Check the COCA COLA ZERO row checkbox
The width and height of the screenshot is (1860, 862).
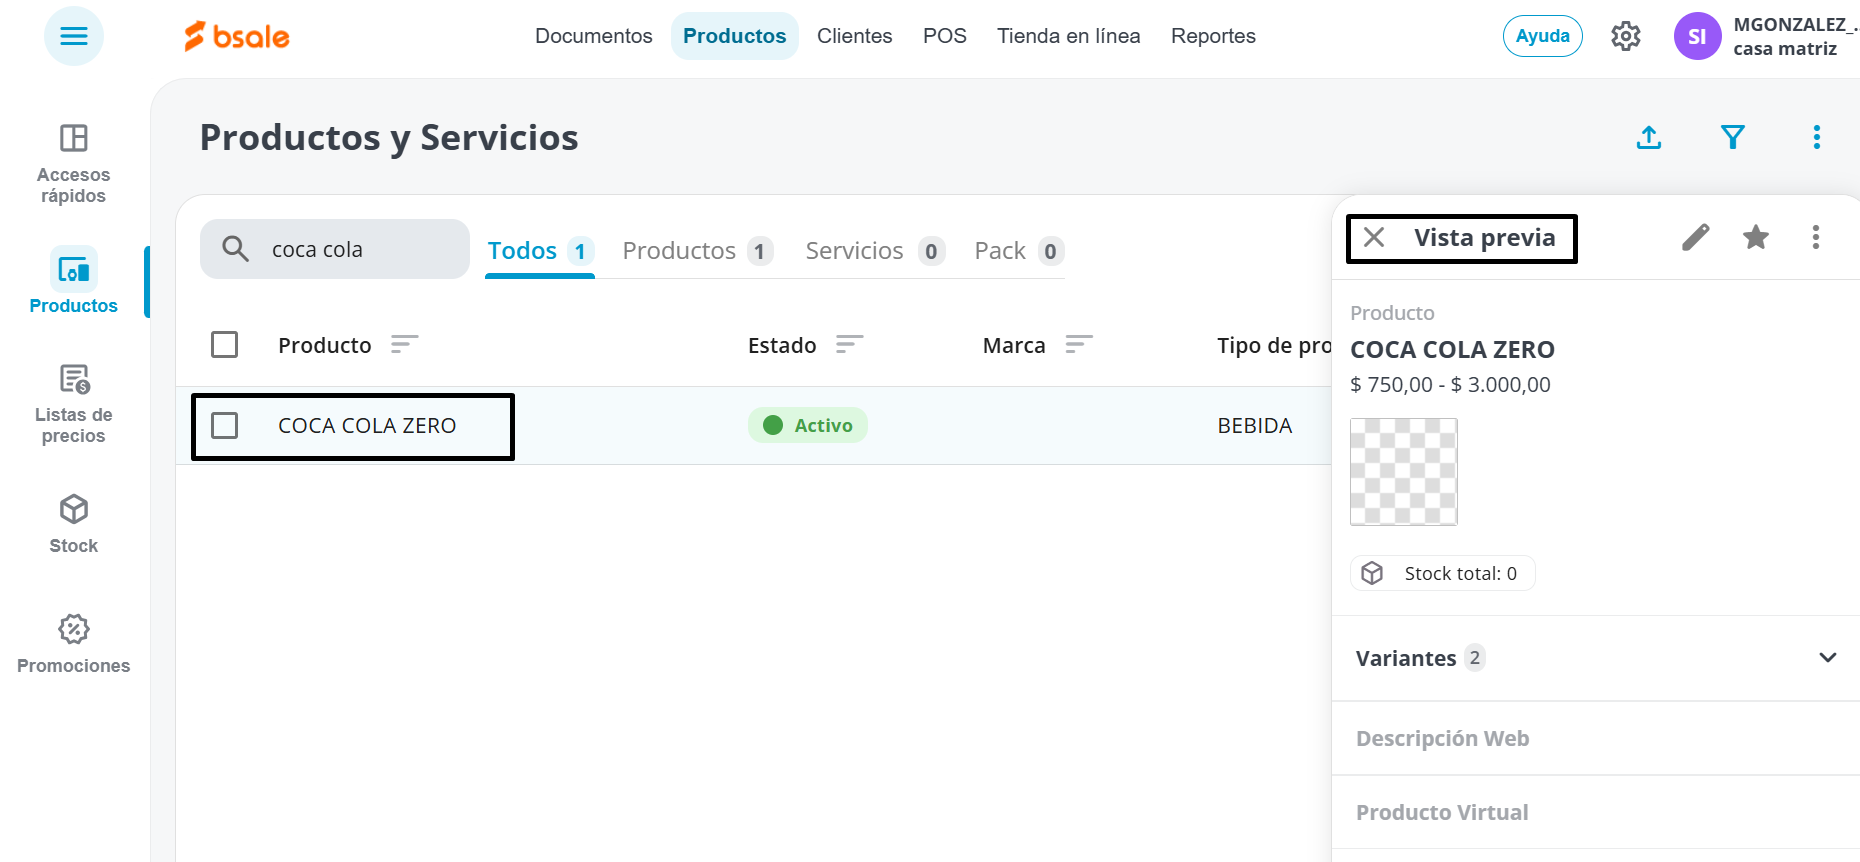[x=225, y=426]
